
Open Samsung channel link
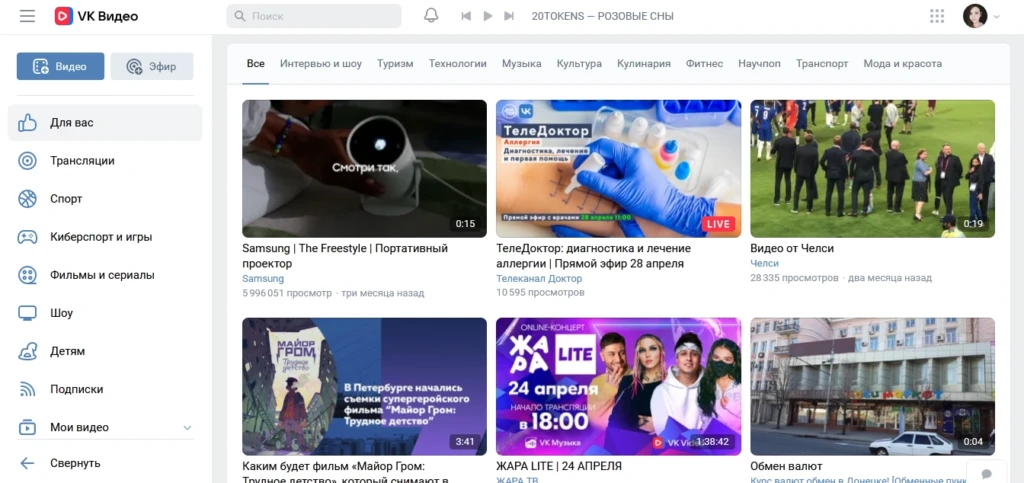(263, 279)
